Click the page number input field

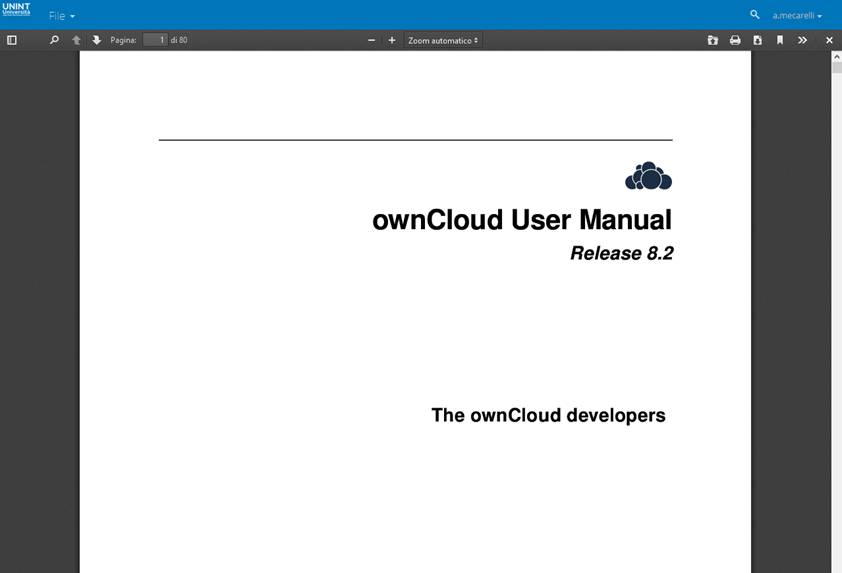point(155,40)
